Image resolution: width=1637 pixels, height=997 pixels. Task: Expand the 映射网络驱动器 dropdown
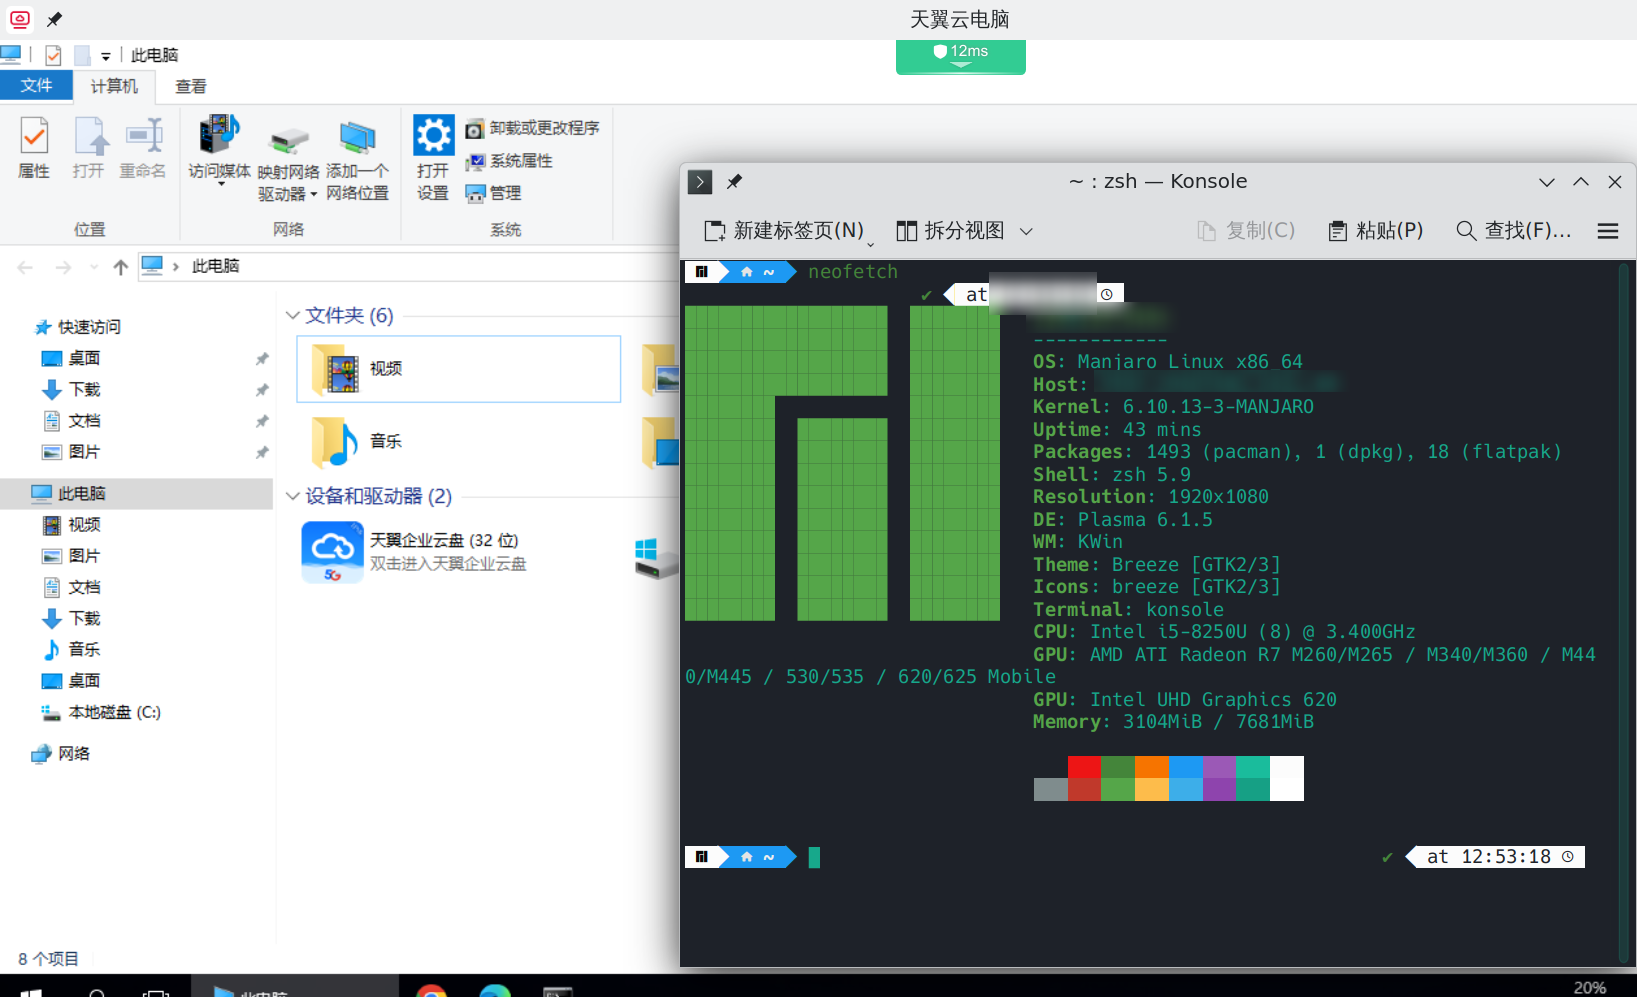313,194
